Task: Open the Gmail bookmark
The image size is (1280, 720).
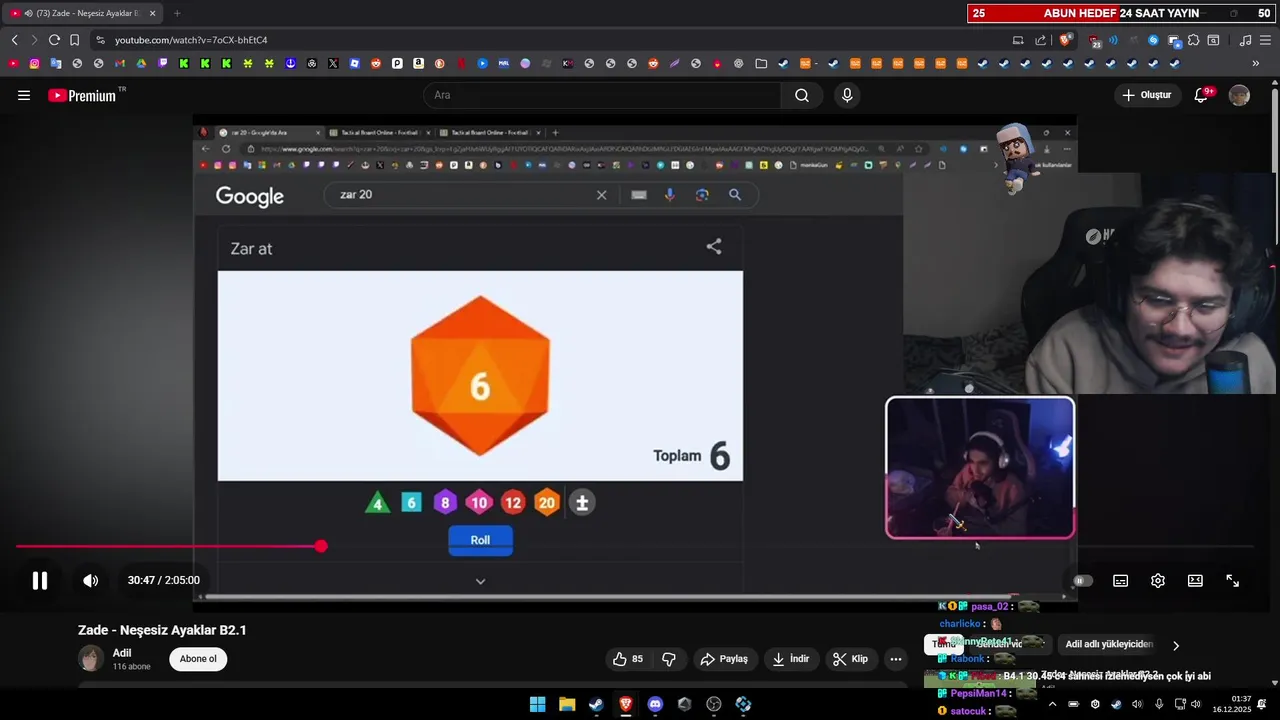Action: pos(120,63)
